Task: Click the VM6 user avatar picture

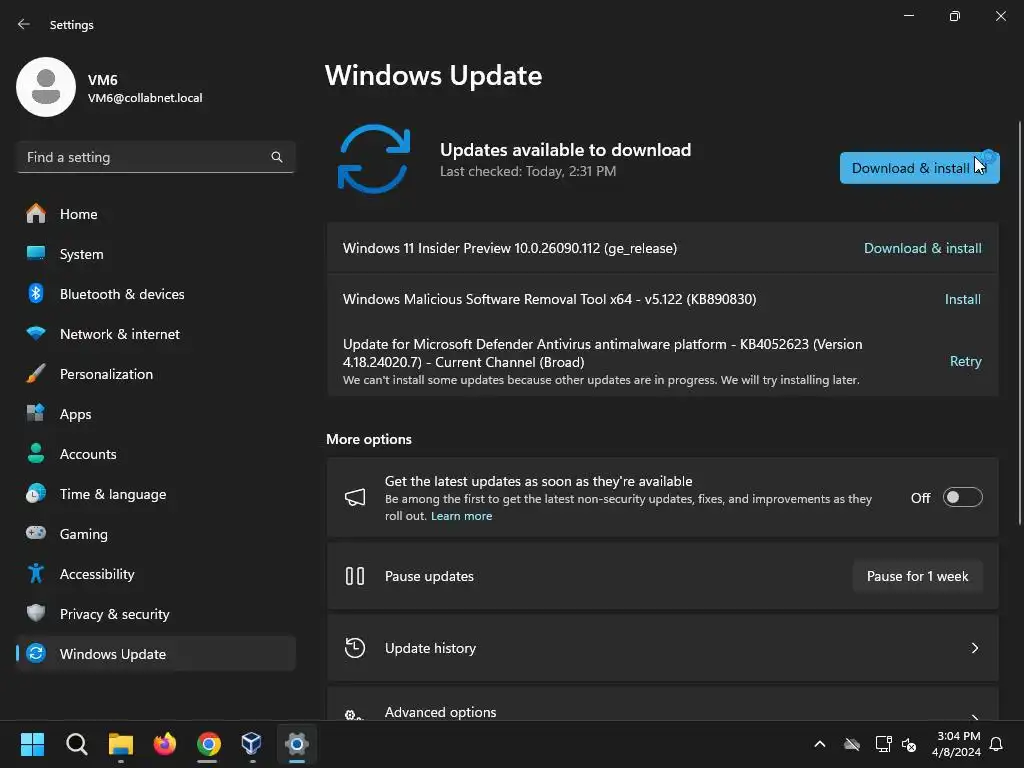Action: click(46, 87)
